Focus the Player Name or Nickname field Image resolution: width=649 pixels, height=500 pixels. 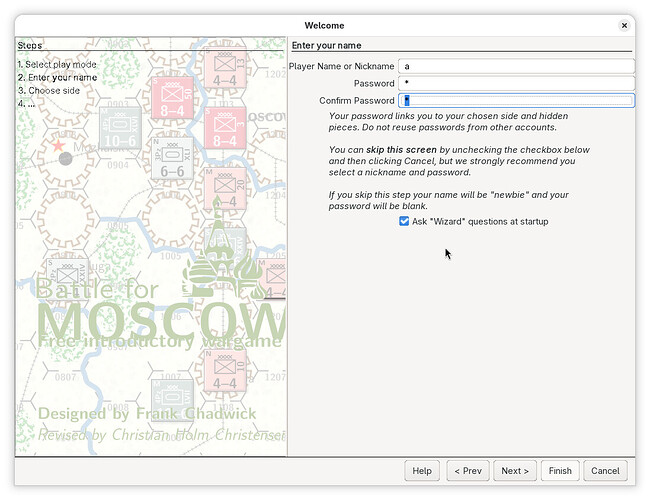(516, 66)
